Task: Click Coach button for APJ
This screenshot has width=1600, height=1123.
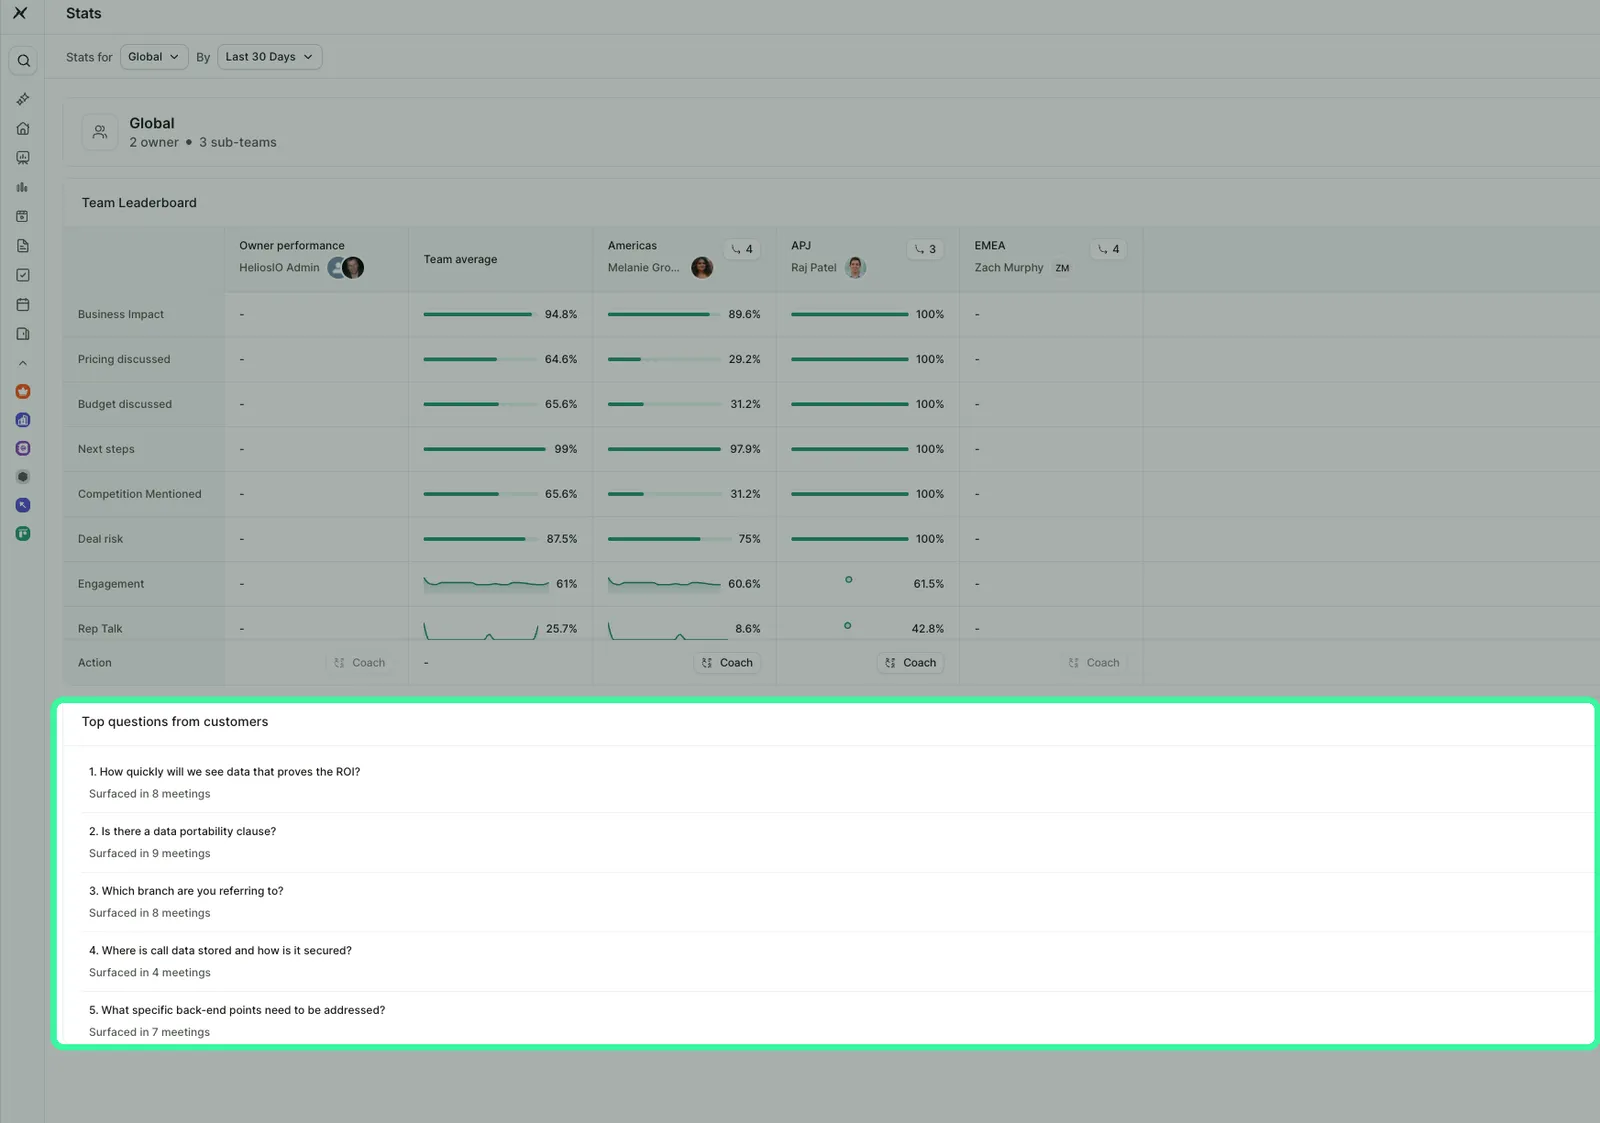Action: pos(911,663)
